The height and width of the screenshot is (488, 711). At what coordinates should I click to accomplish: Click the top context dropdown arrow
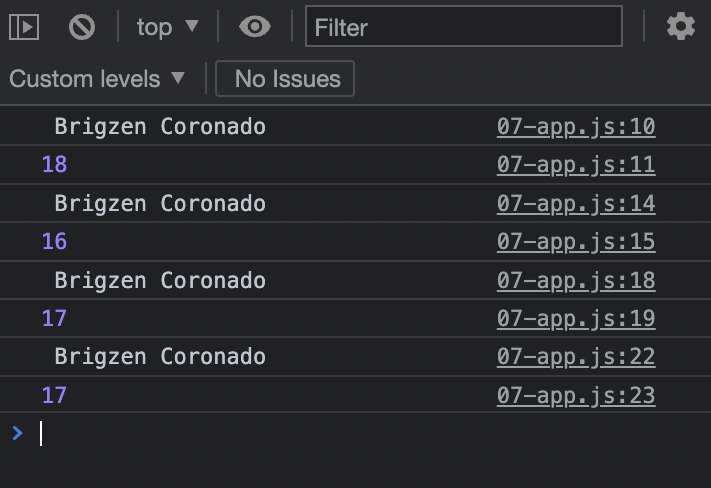[192, 26]
